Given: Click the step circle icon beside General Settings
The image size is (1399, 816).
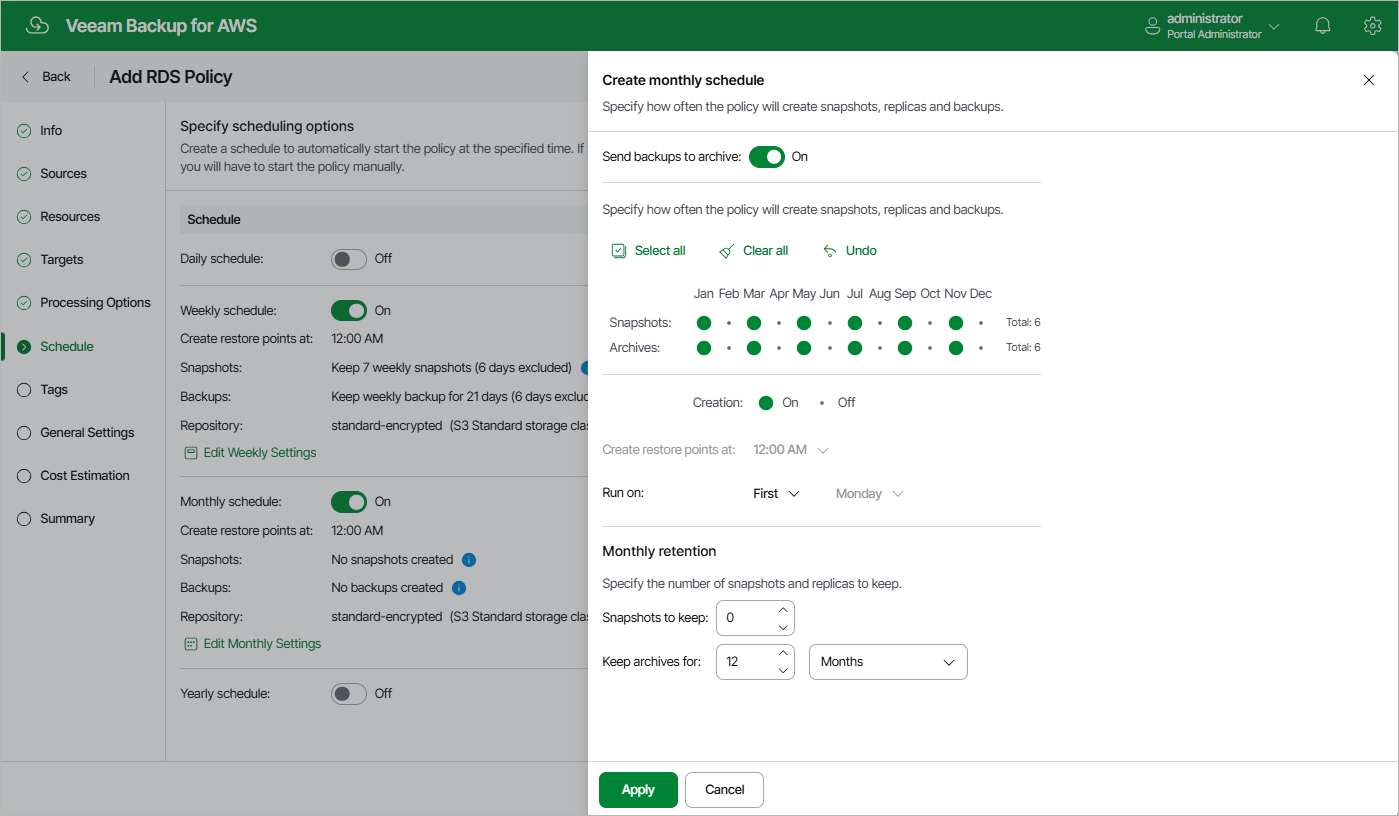Looking at the screenshot, I should click(x=24, y=433).
